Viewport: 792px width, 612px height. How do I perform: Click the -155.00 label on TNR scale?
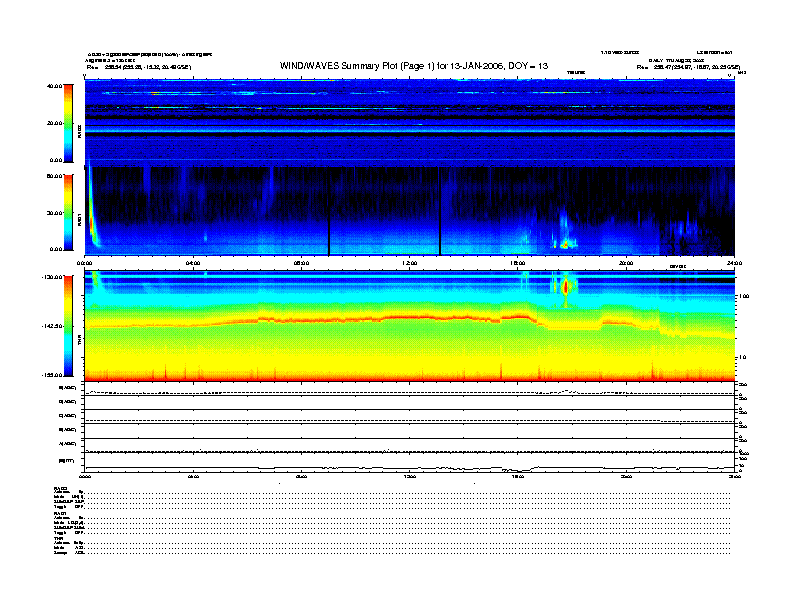click(x=52, y=375)
